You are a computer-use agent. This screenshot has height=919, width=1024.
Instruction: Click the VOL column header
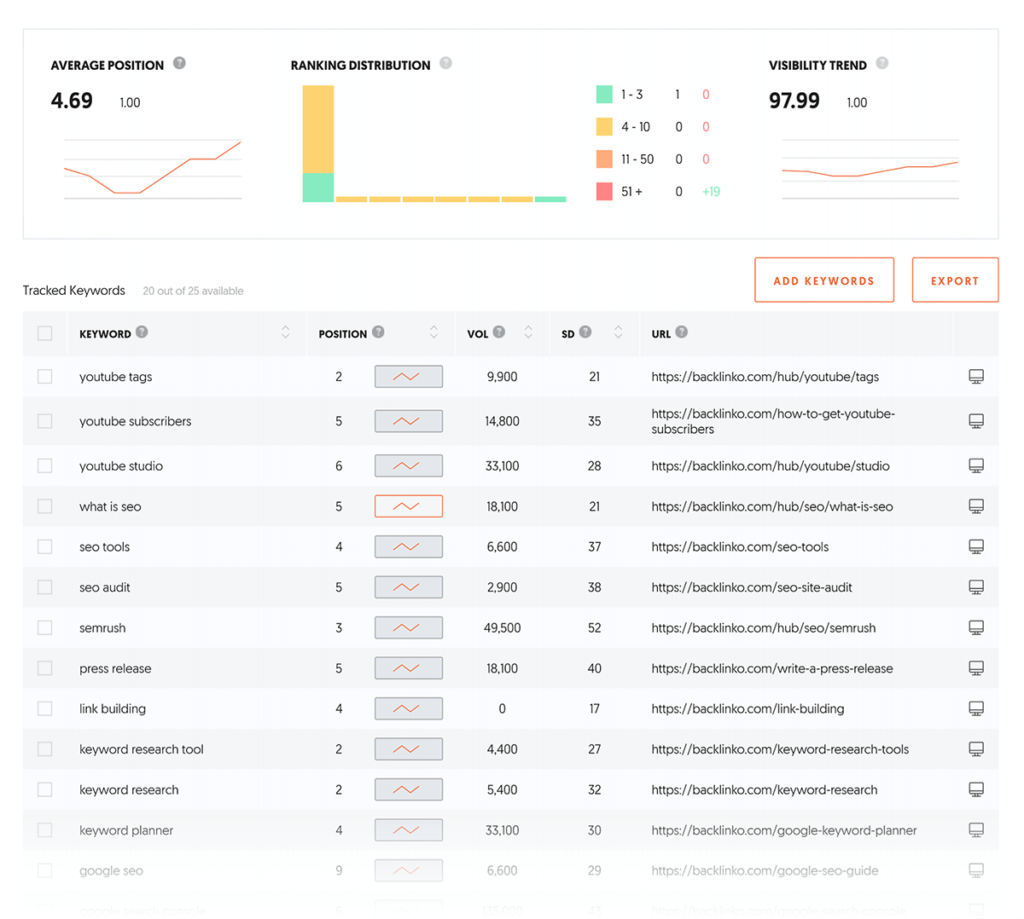(x=477, y=334)
